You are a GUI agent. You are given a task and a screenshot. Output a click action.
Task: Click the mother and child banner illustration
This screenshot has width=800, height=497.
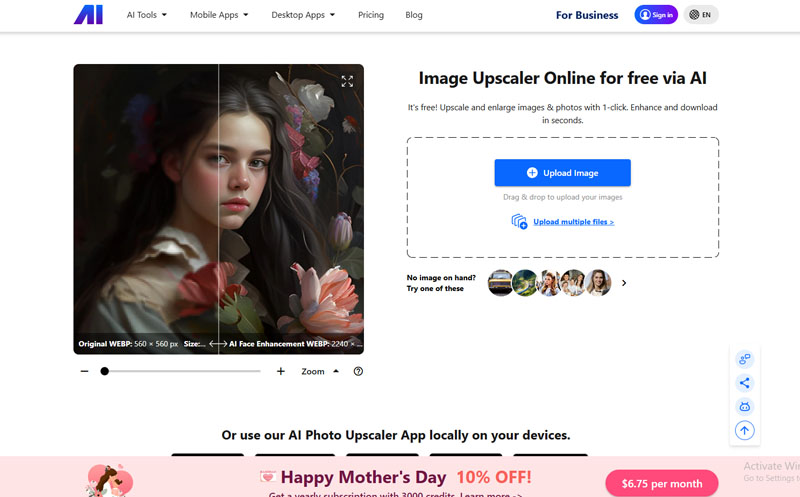tap(109, 480)
